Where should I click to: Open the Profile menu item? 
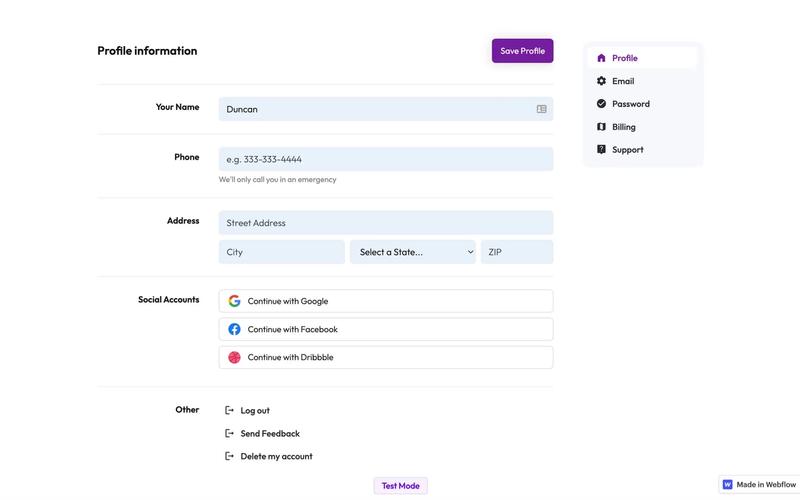pos(643,58)
